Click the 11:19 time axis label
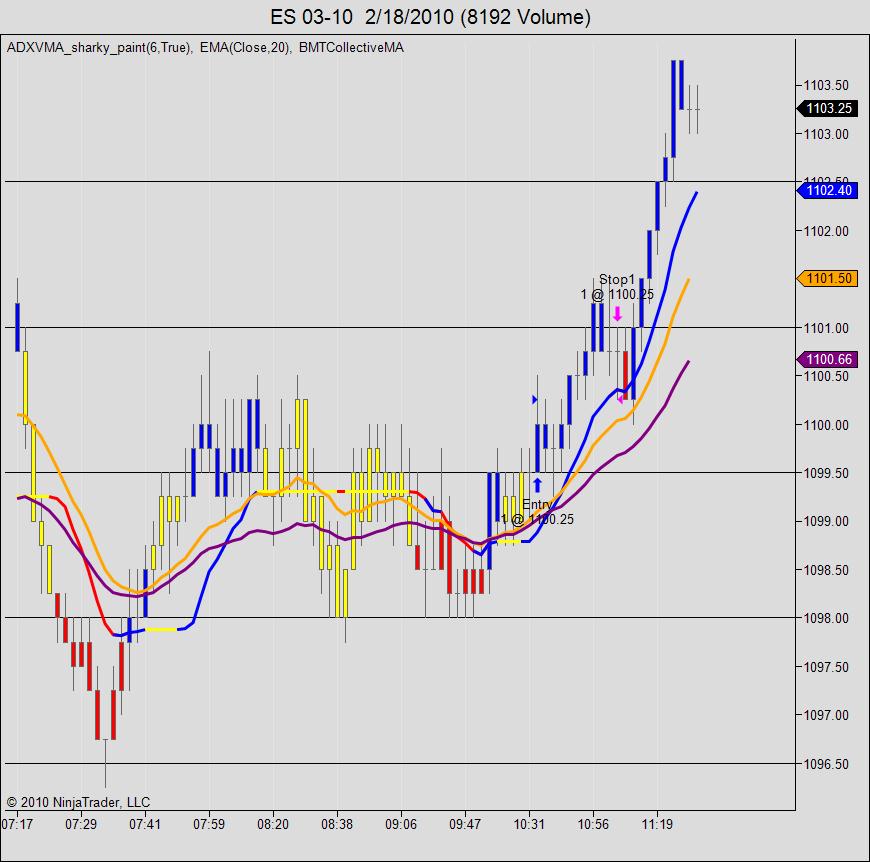Viewport: 870px width, 862px height. coord(657,824)
